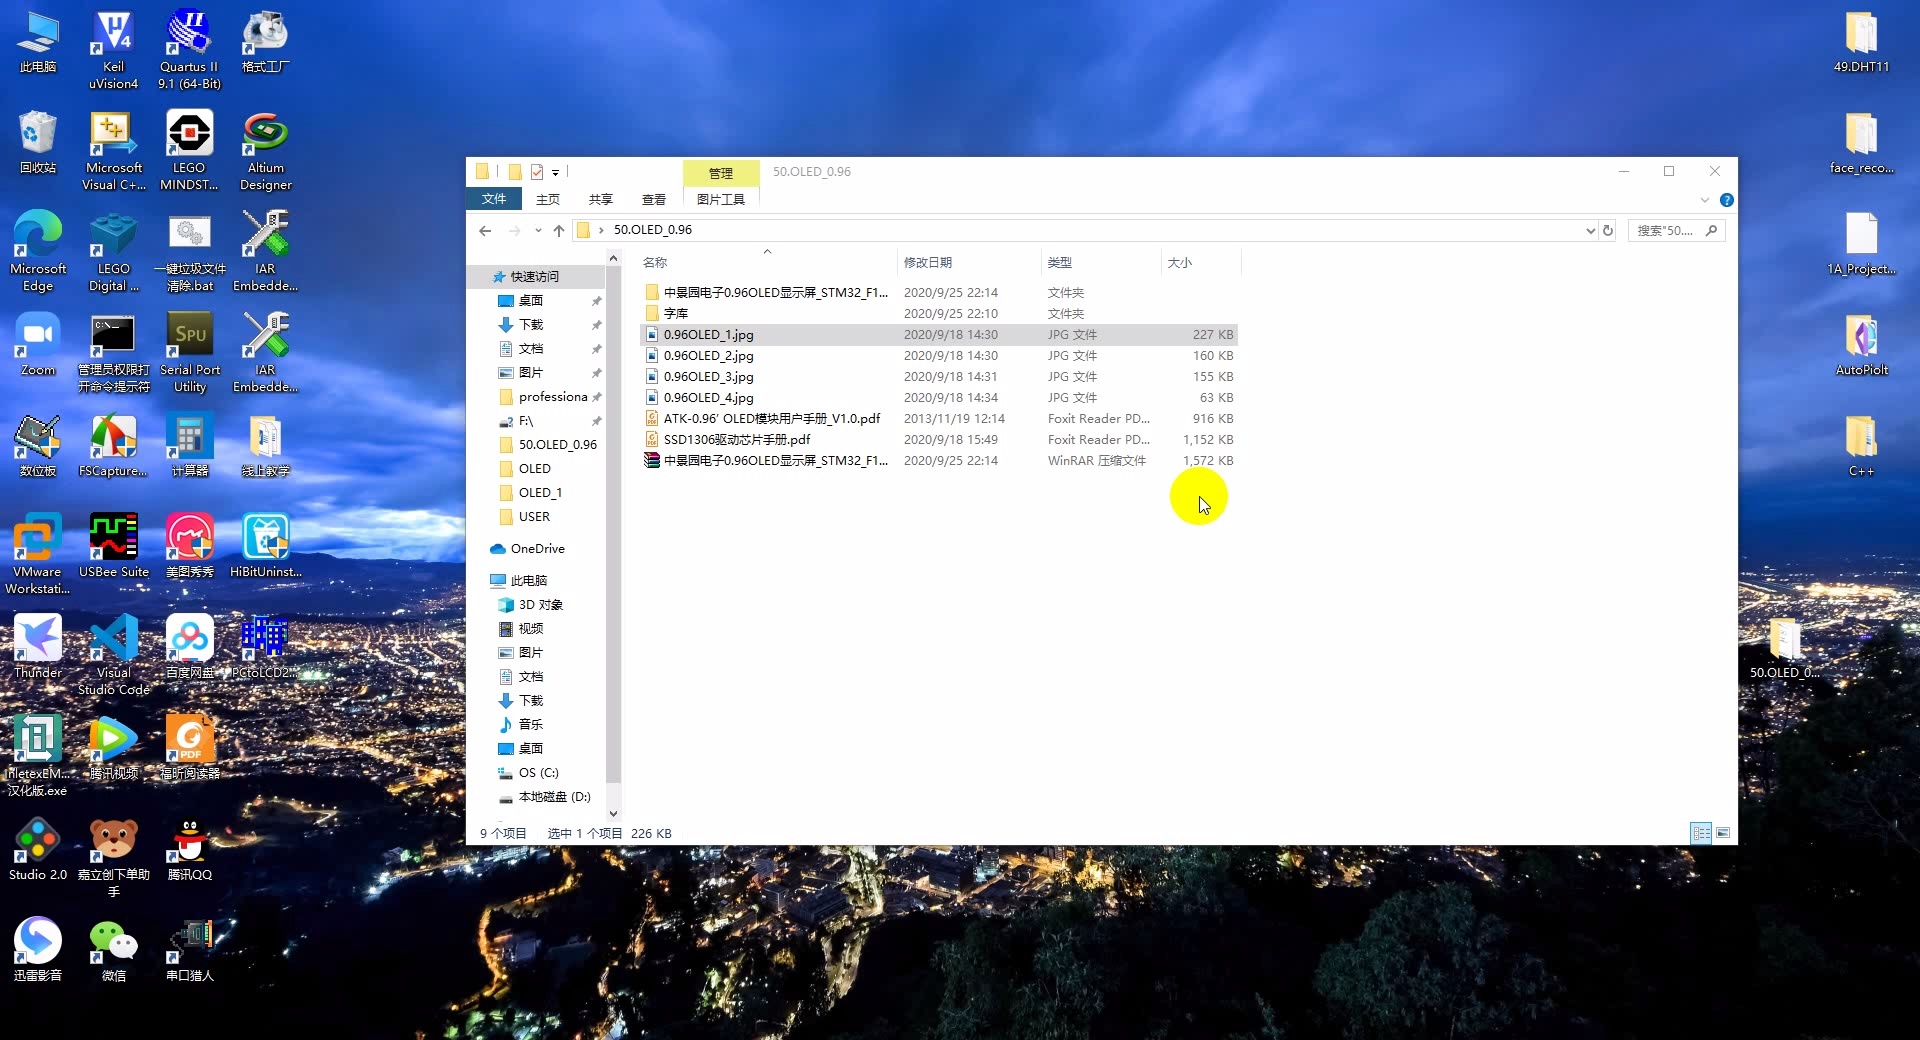Unpin 桌面 from quick access
Image resolution: width=1920 pixels, height=1040 pixels.
click(x=597, y=301)
